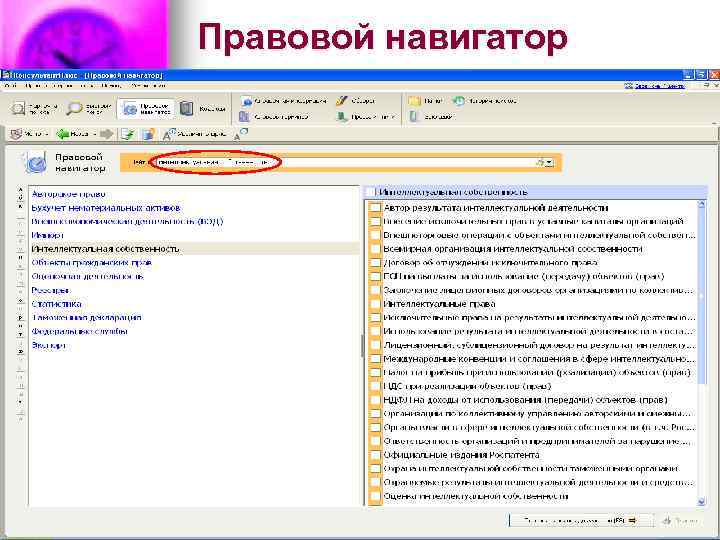
Task: Show История поисков search history
Action: coord(484,101)
